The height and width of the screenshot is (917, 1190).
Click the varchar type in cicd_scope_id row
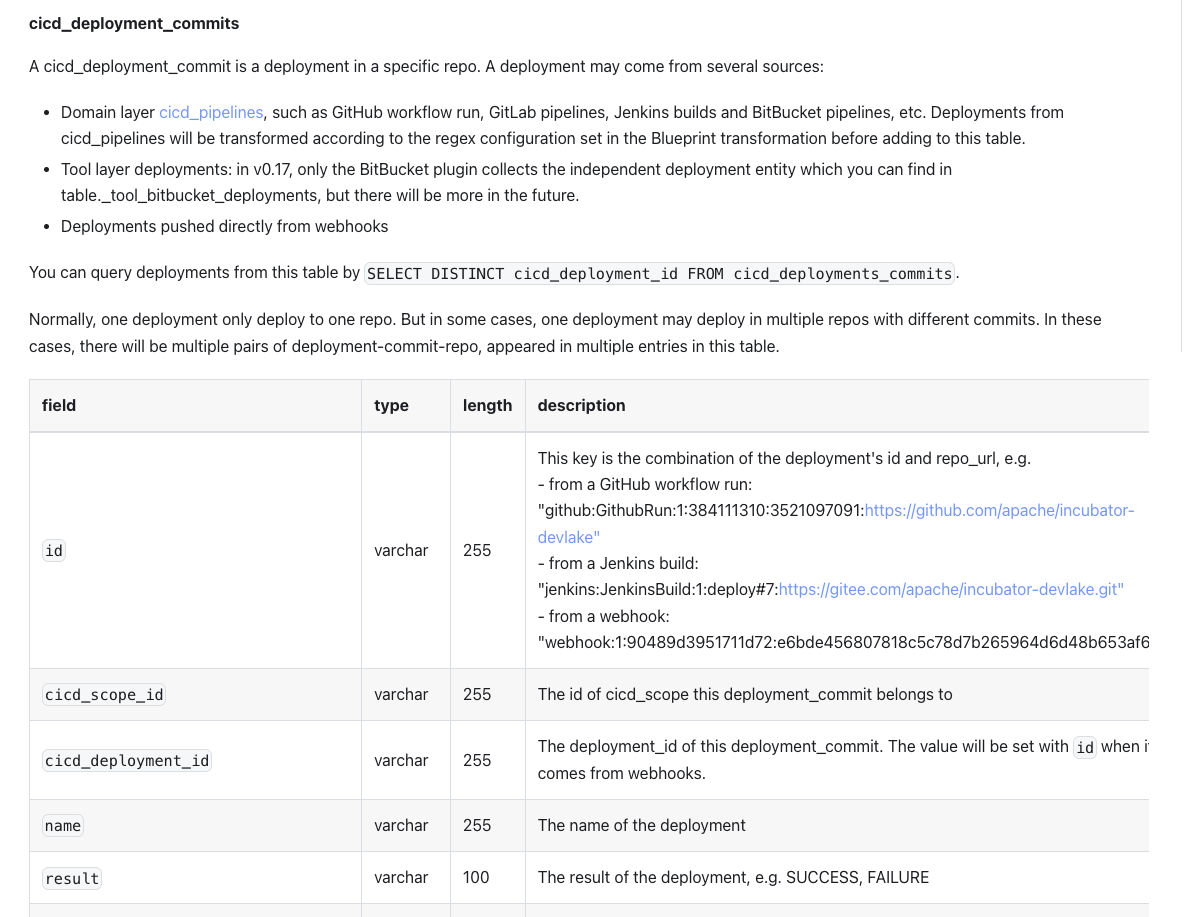[x=401, y=694]
